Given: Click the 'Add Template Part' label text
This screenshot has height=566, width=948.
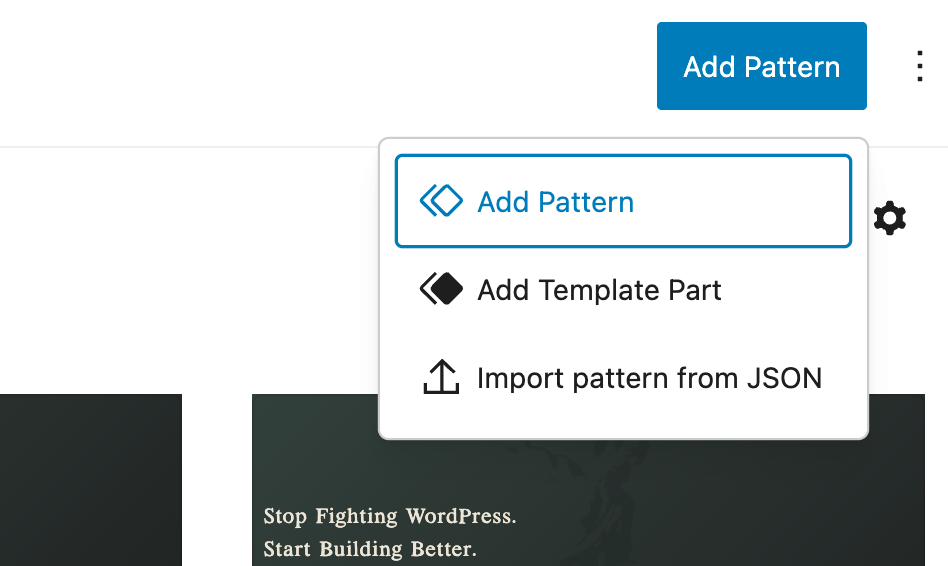Looking at the screenshot, I should coord(599,290).
